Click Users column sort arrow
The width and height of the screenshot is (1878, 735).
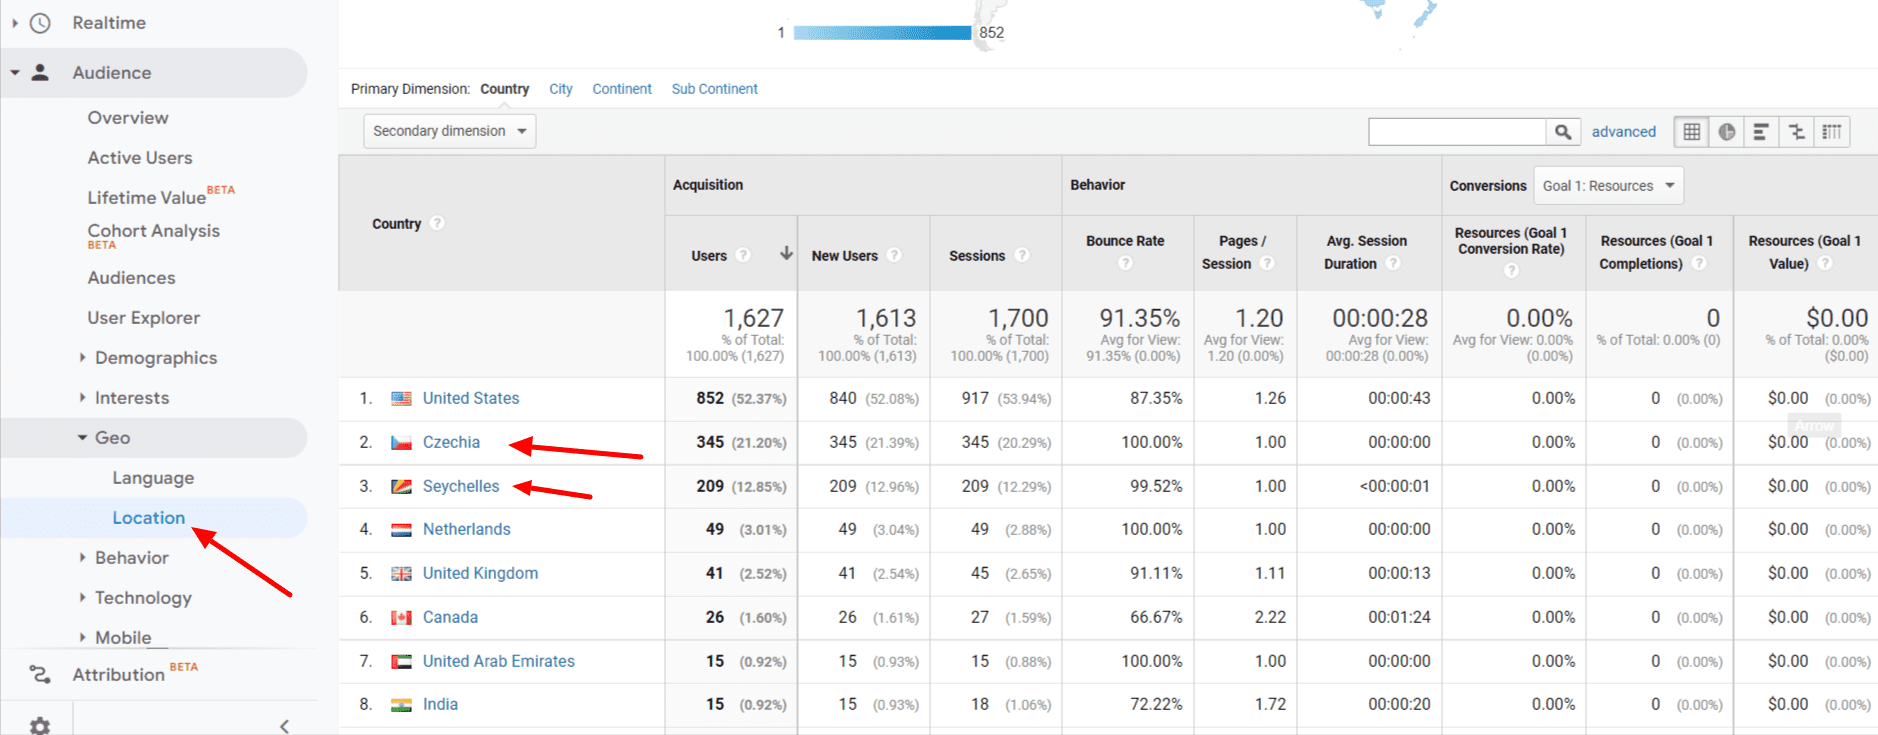(x=786, y=254)
